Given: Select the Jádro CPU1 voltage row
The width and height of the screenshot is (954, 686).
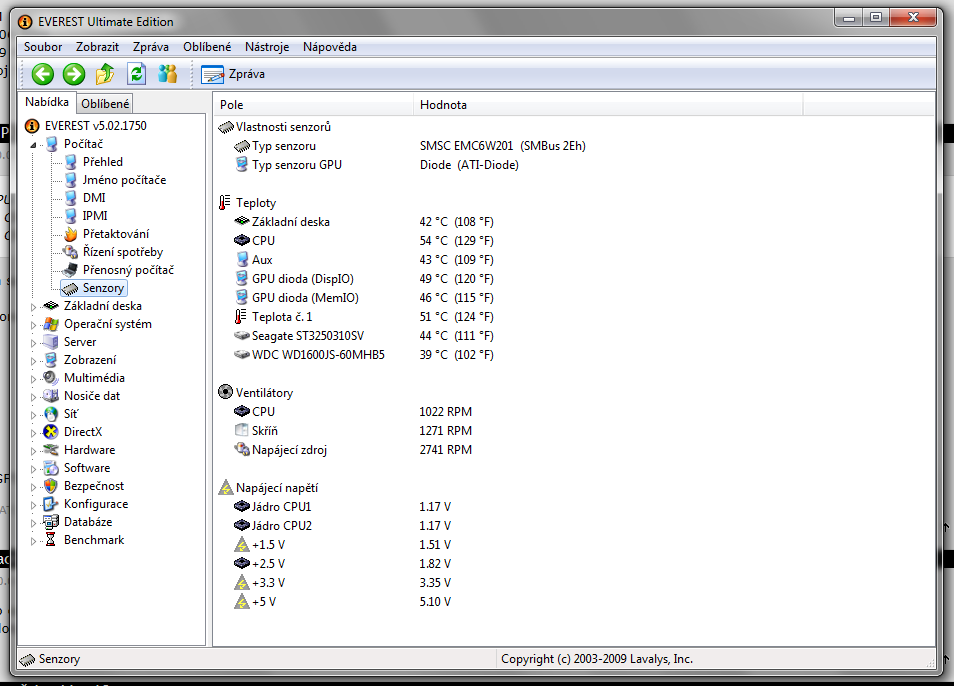Looking at the screenshot, I should [x=342, y=507].
